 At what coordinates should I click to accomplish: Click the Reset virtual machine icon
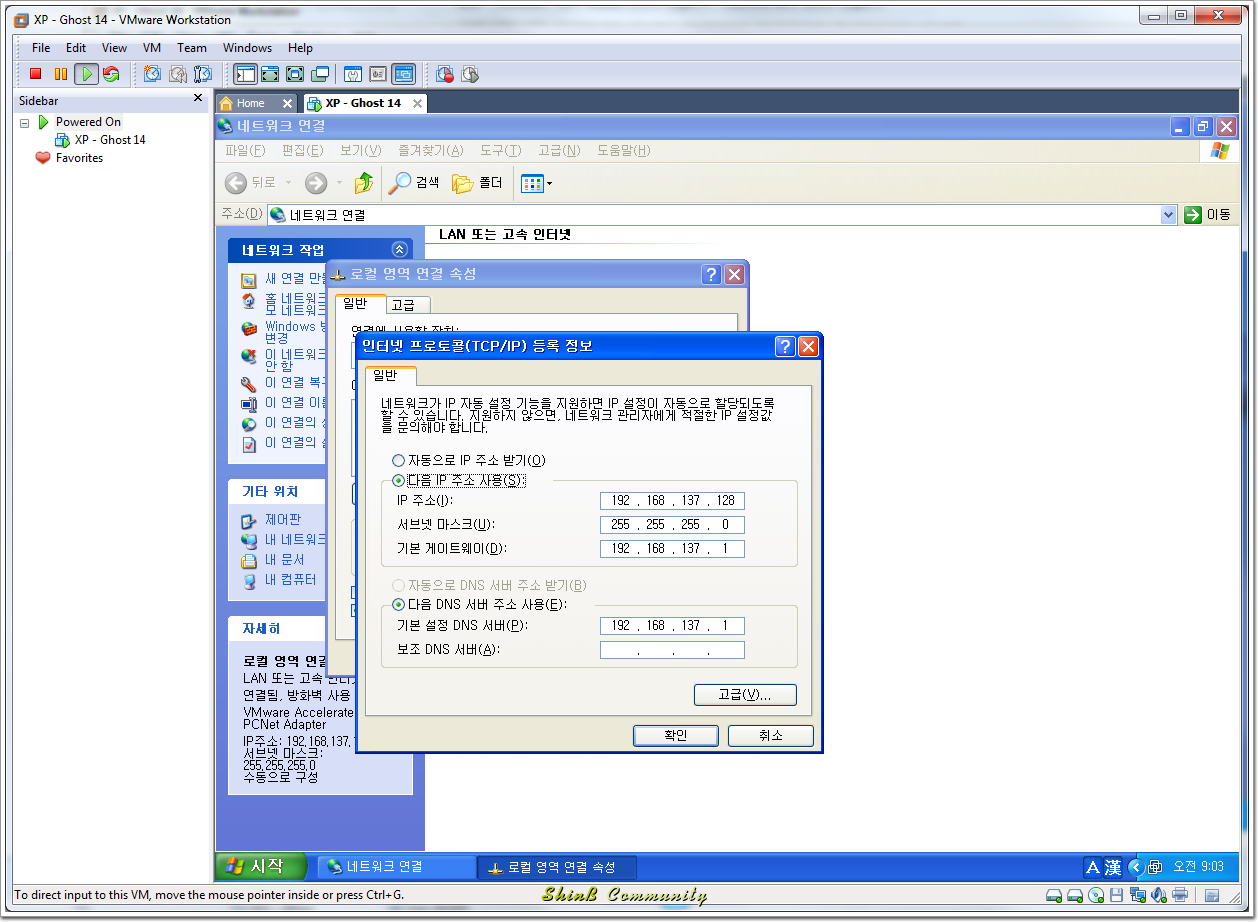(111, 74)
